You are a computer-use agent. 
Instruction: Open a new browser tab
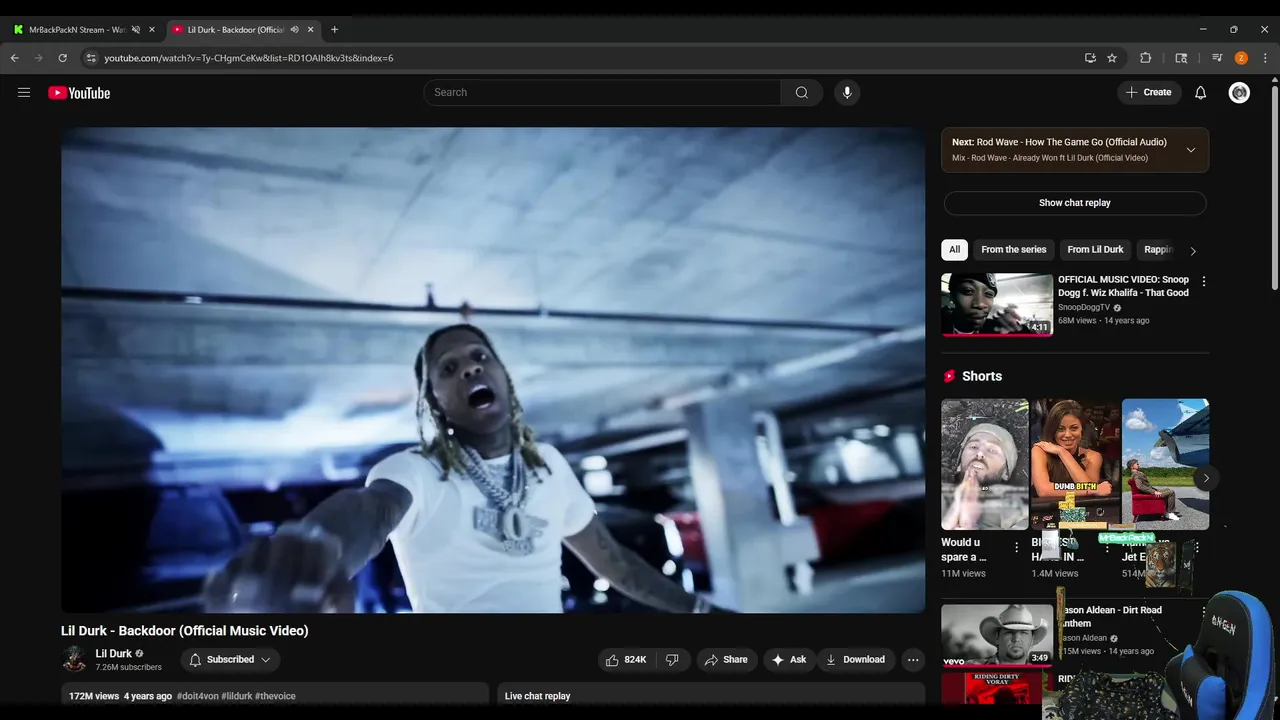(x=334, y=30)
